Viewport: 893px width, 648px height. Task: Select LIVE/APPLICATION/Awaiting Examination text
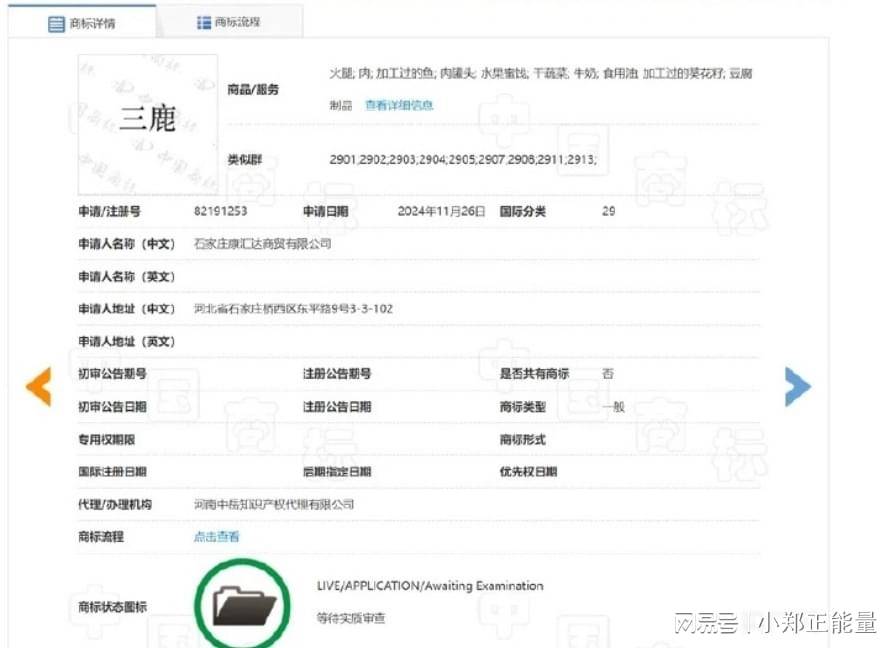tap(430, 585)
